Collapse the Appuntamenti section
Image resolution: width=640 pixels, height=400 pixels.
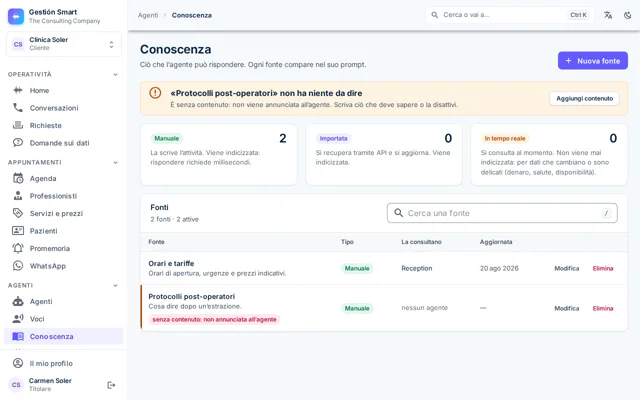[x=115, y=162]
